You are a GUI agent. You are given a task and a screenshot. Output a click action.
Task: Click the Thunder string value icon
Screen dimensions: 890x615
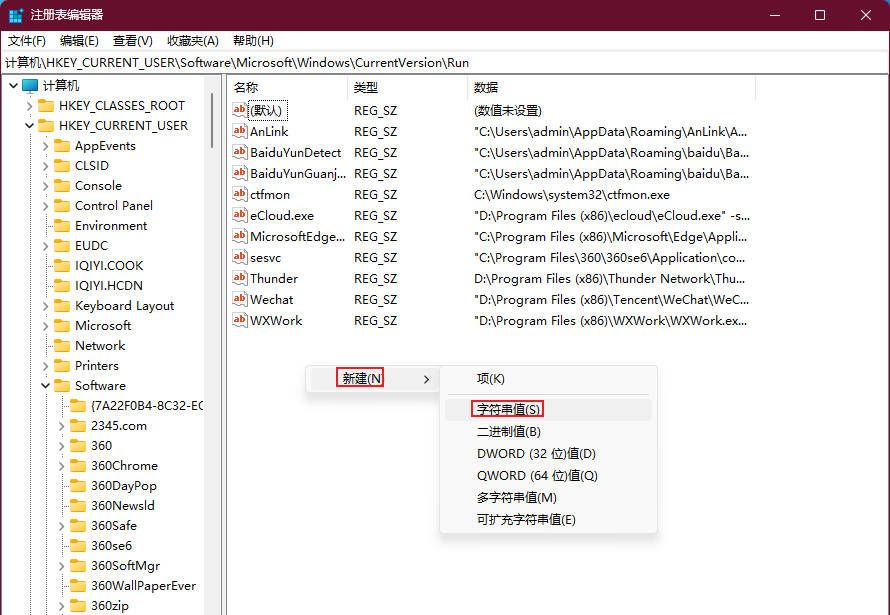point(238,278)
